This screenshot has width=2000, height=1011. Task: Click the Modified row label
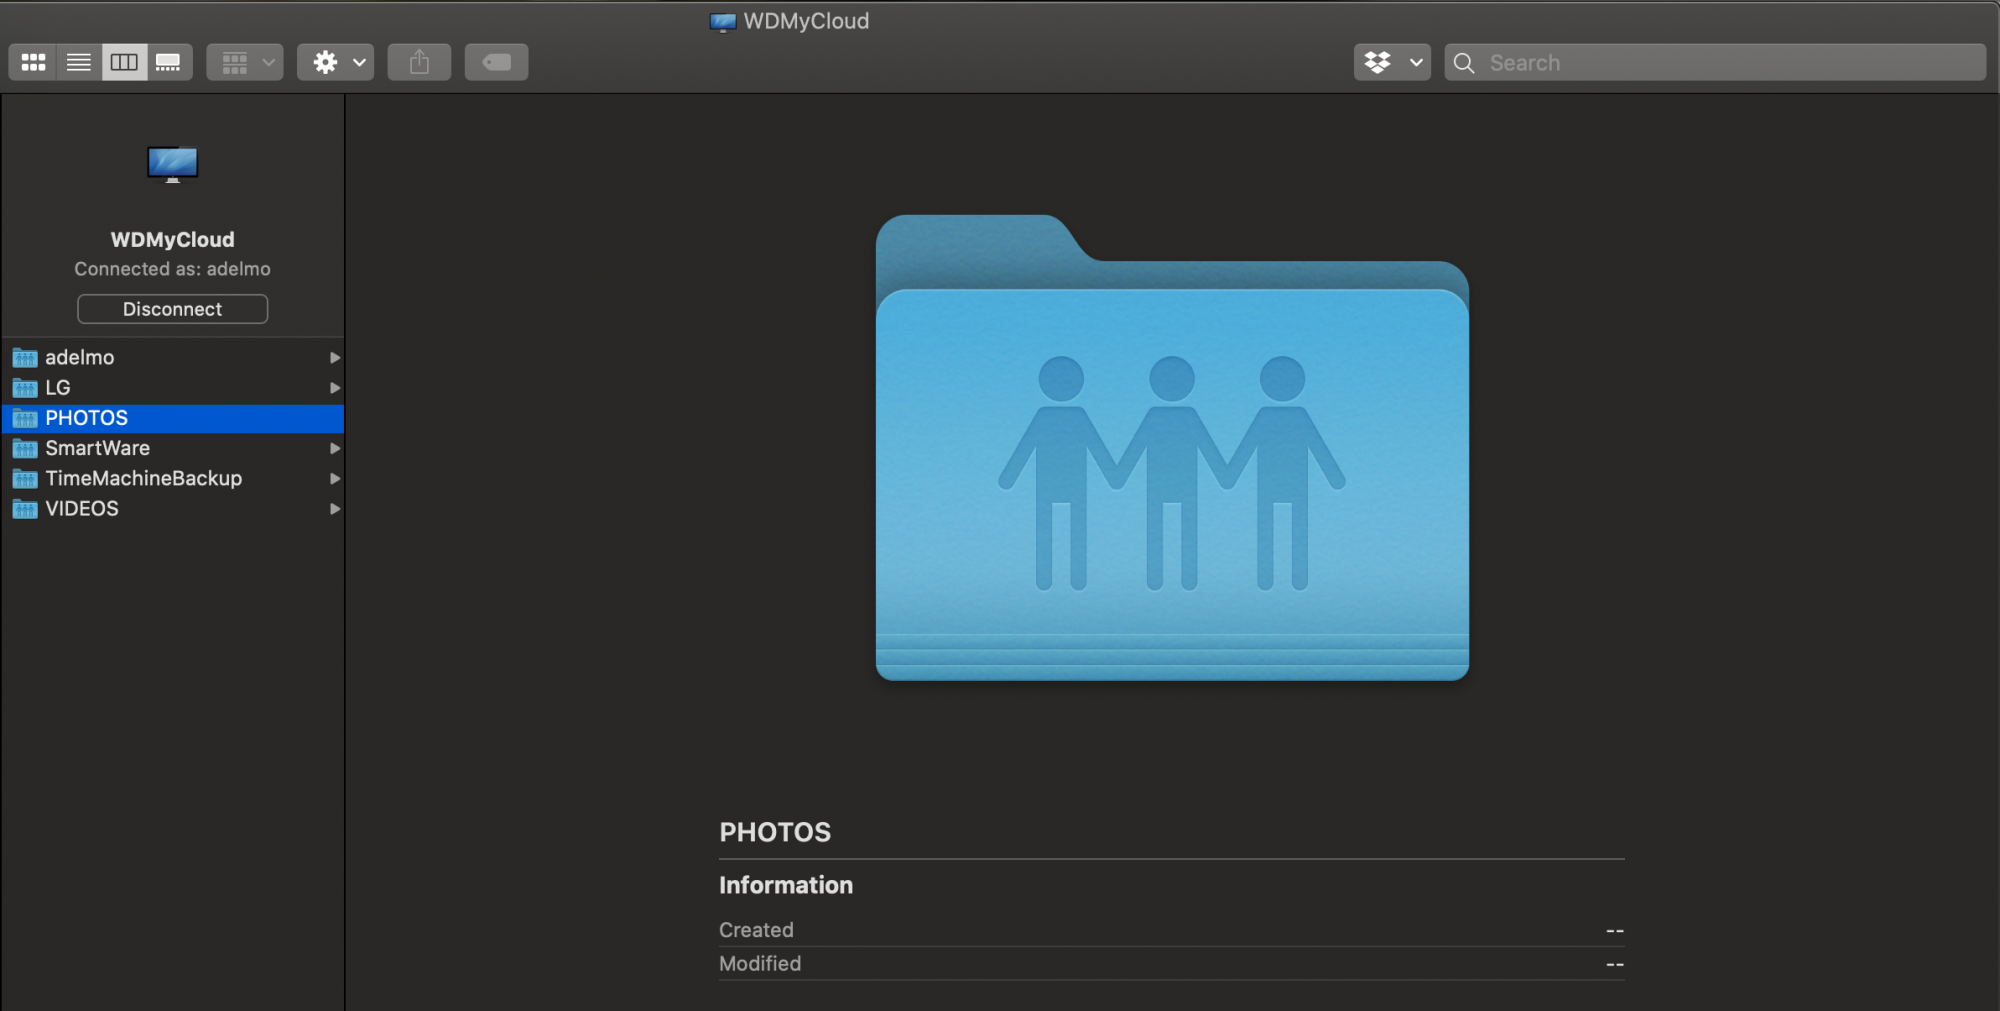[x=760, y=964]
